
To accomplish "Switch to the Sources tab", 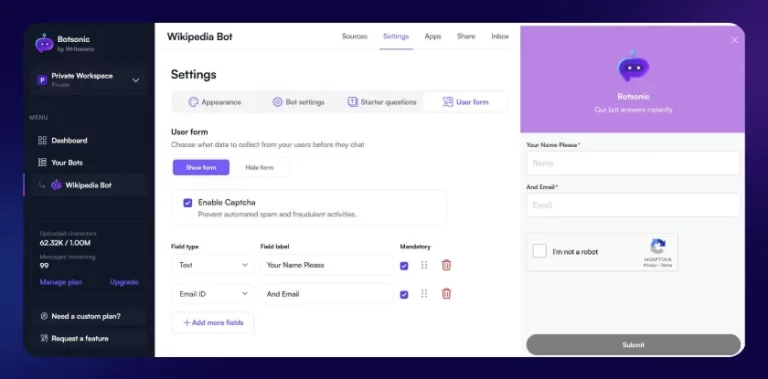I will (355, 36).
